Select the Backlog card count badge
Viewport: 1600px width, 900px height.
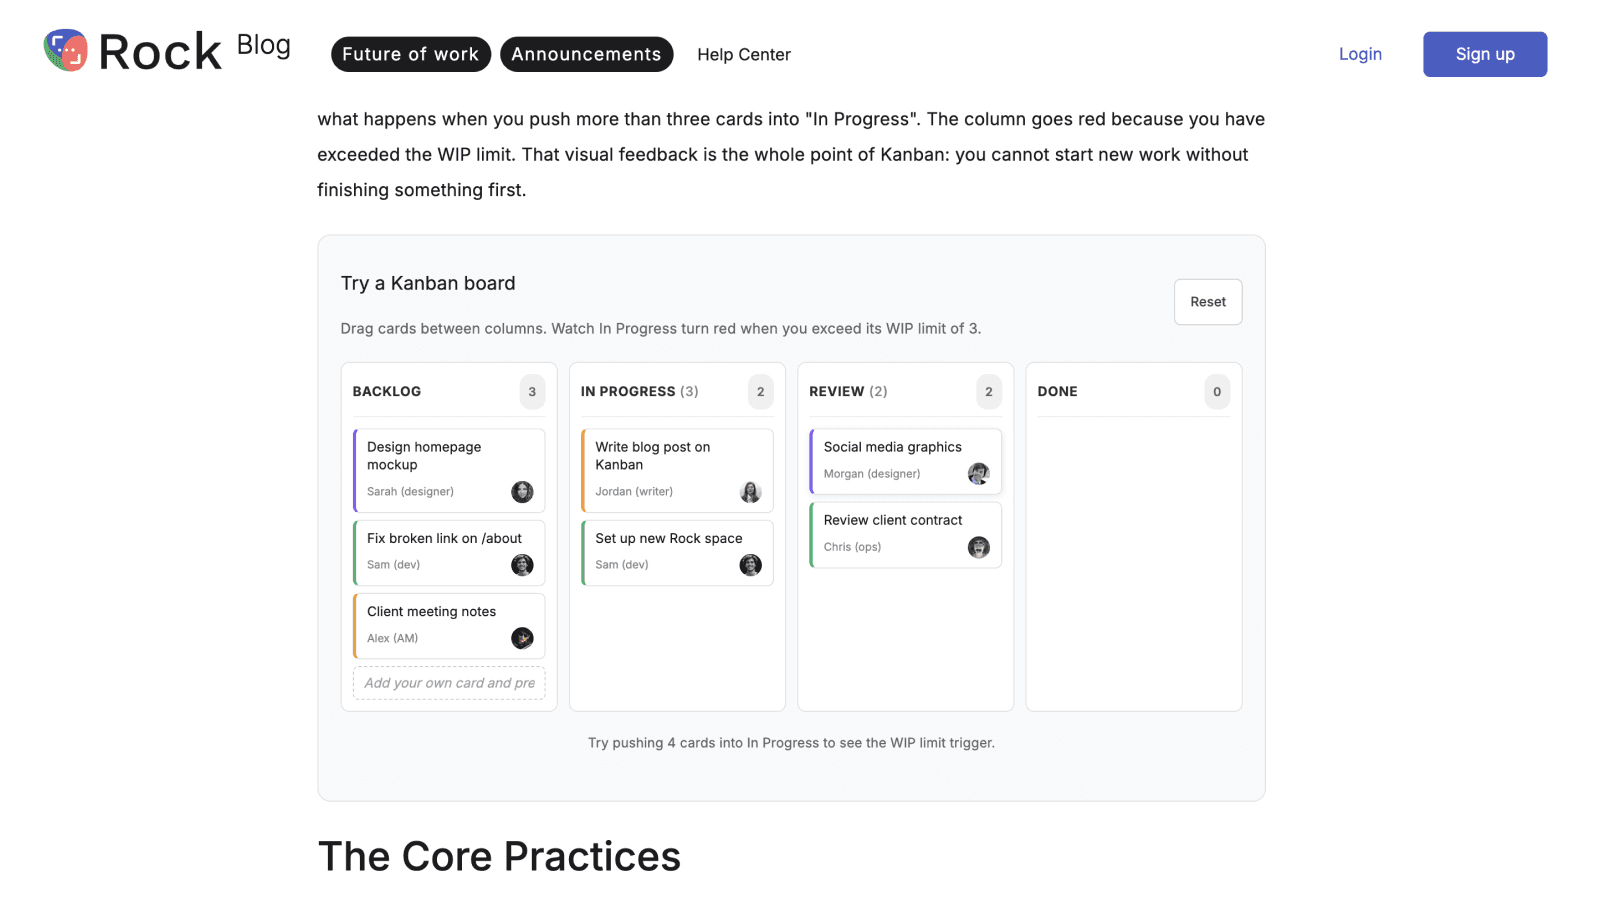tap(532, 392)
